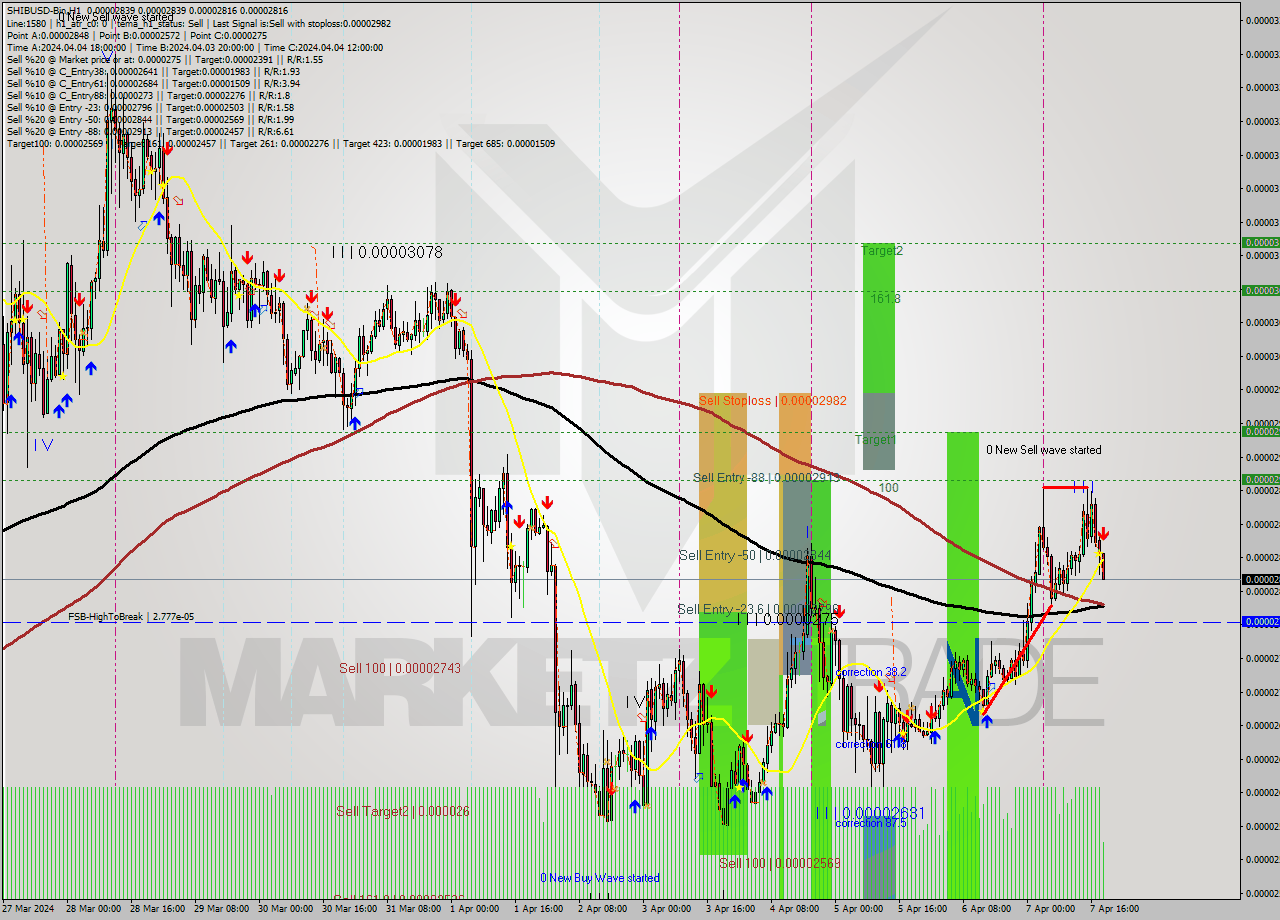Click the '31 Mar 08:00' time axis label
This screenshot has width=1280, height=920.
click(x=413, y=909)
